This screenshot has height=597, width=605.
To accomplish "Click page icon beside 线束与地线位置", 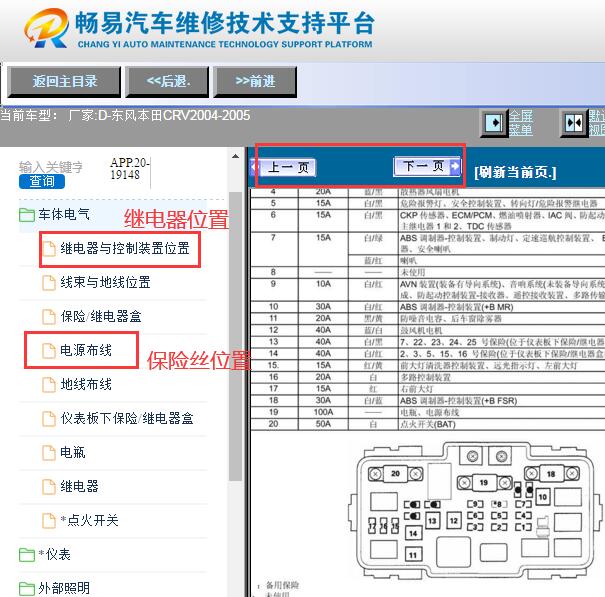I will tap(49, 283).
